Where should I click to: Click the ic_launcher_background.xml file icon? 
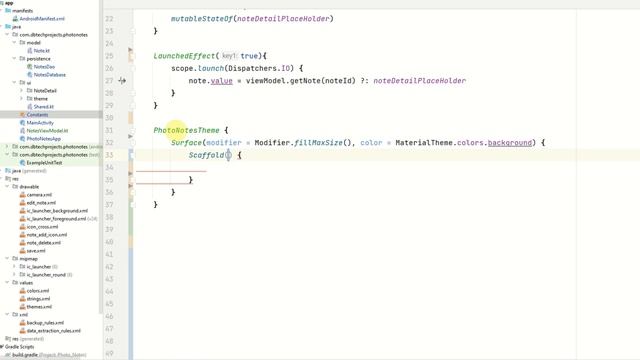(x=23, y=211)
